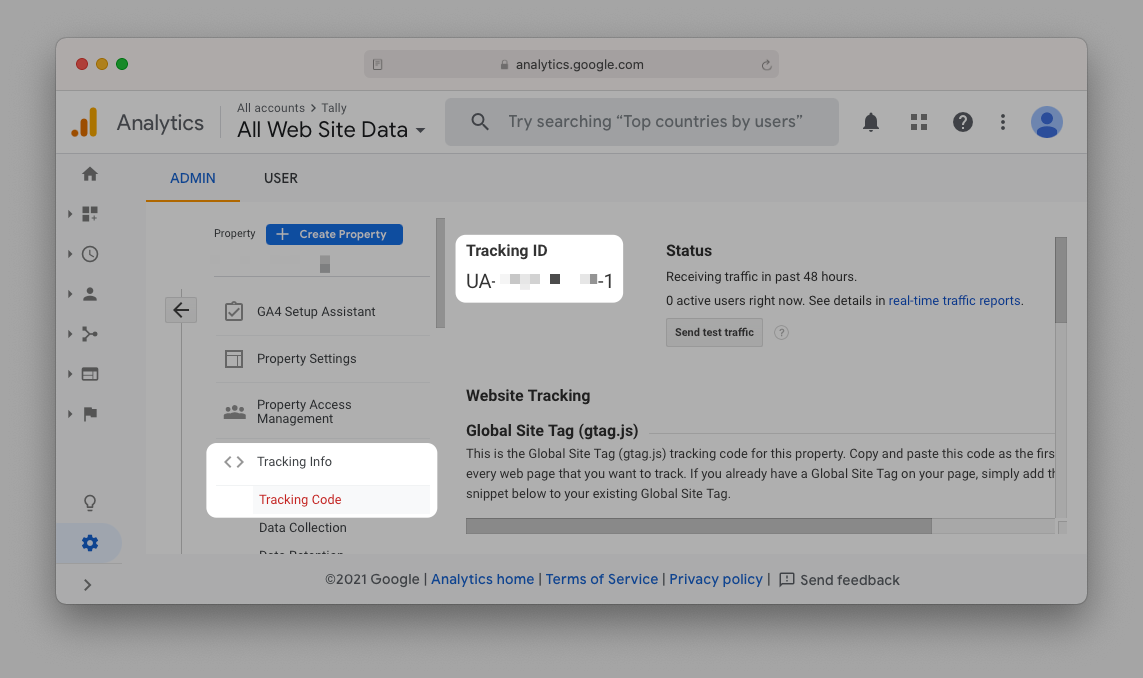Open the real-time traffic reports link
The image size is (1143, 678).
(x=954, y=300)
